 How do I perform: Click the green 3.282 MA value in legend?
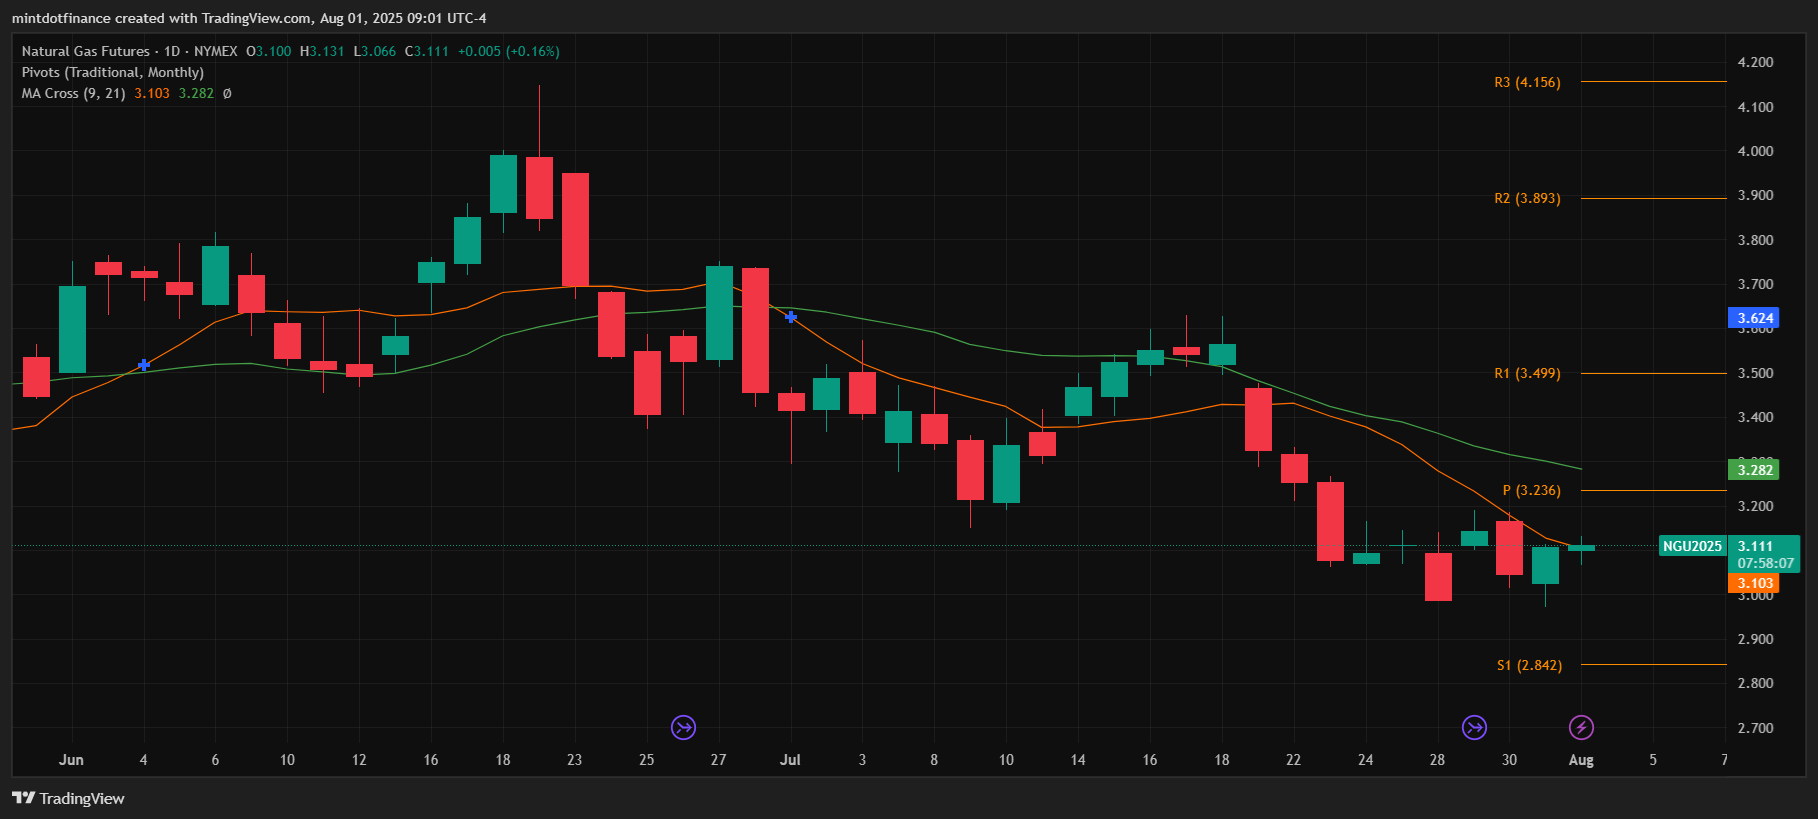[196, 93]
